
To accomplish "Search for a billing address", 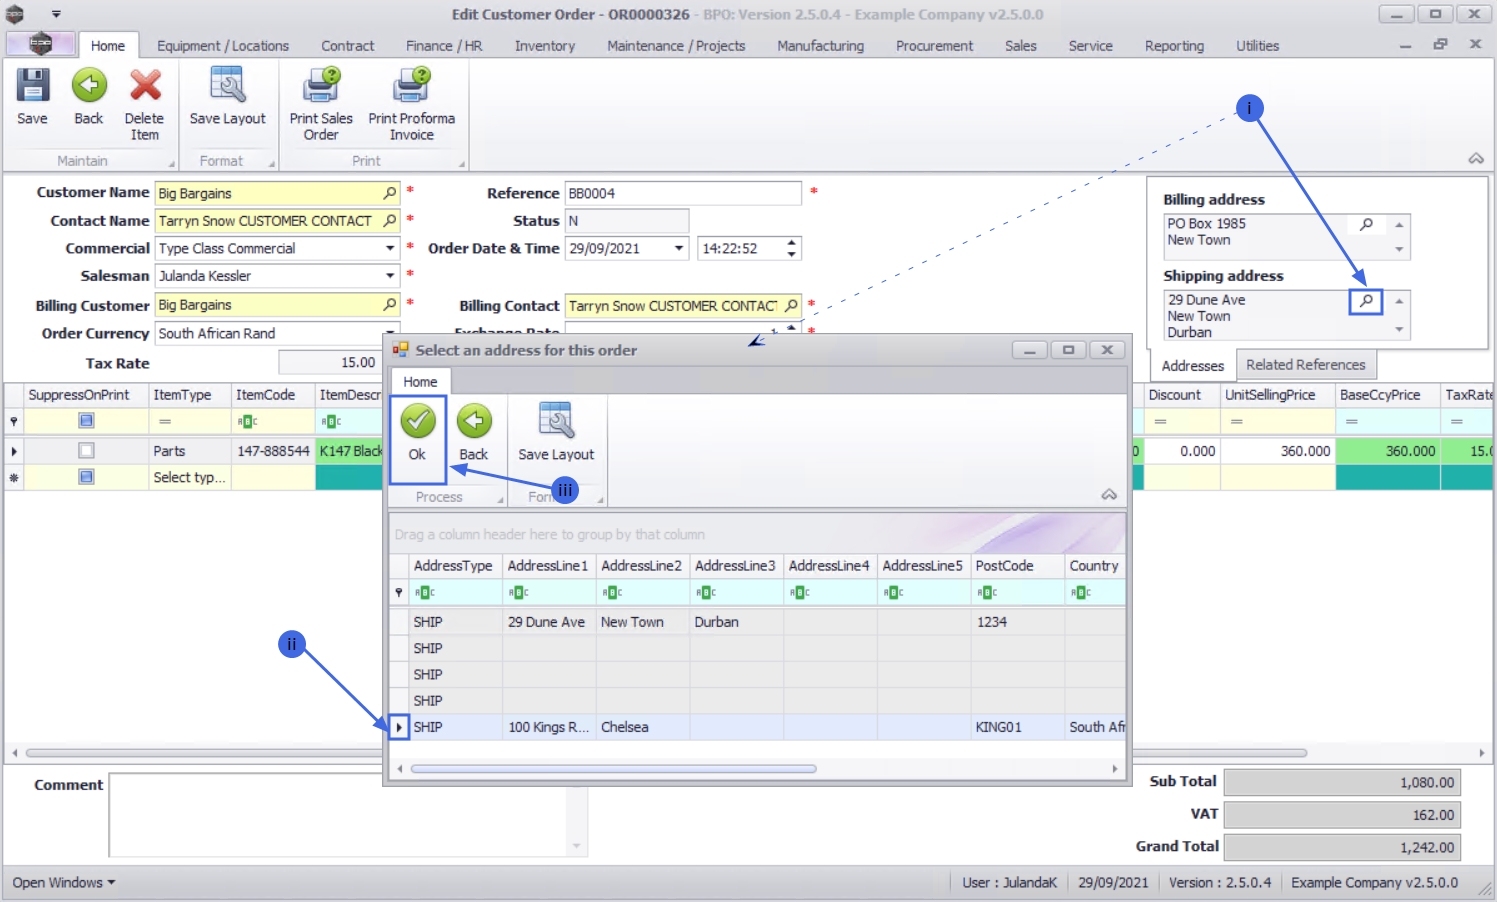I will [x=1366, y=225].
